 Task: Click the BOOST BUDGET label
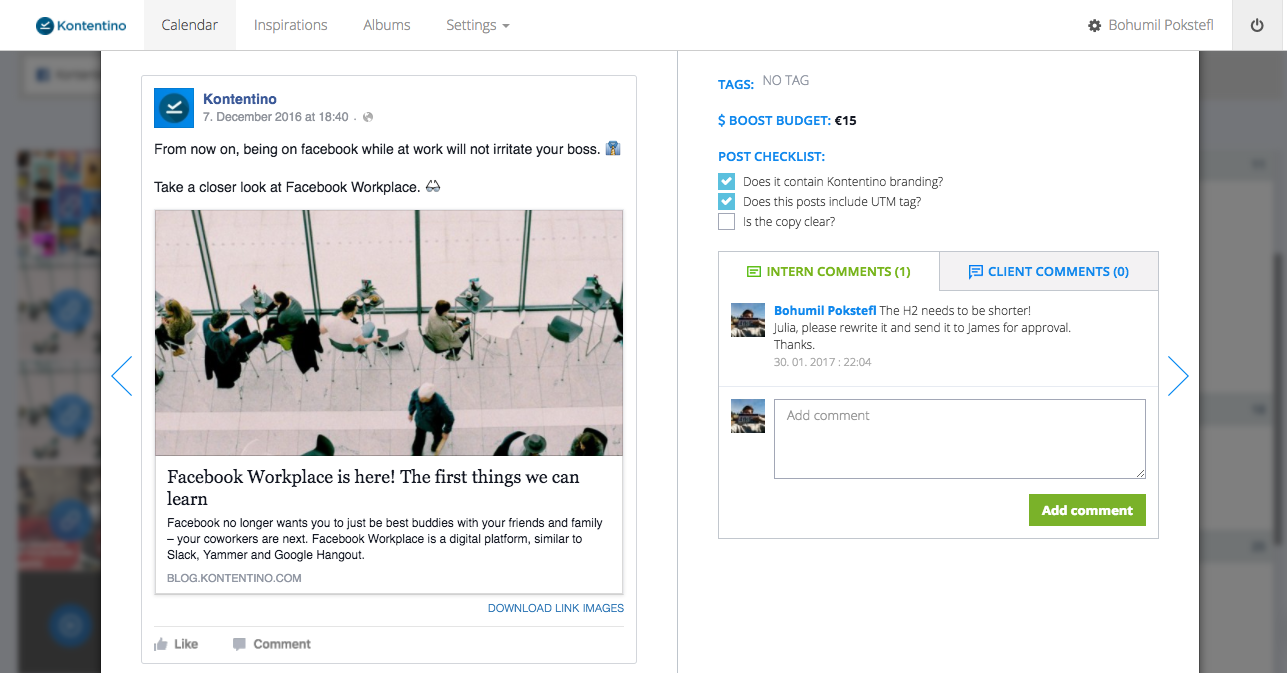[x=774, y=121]
